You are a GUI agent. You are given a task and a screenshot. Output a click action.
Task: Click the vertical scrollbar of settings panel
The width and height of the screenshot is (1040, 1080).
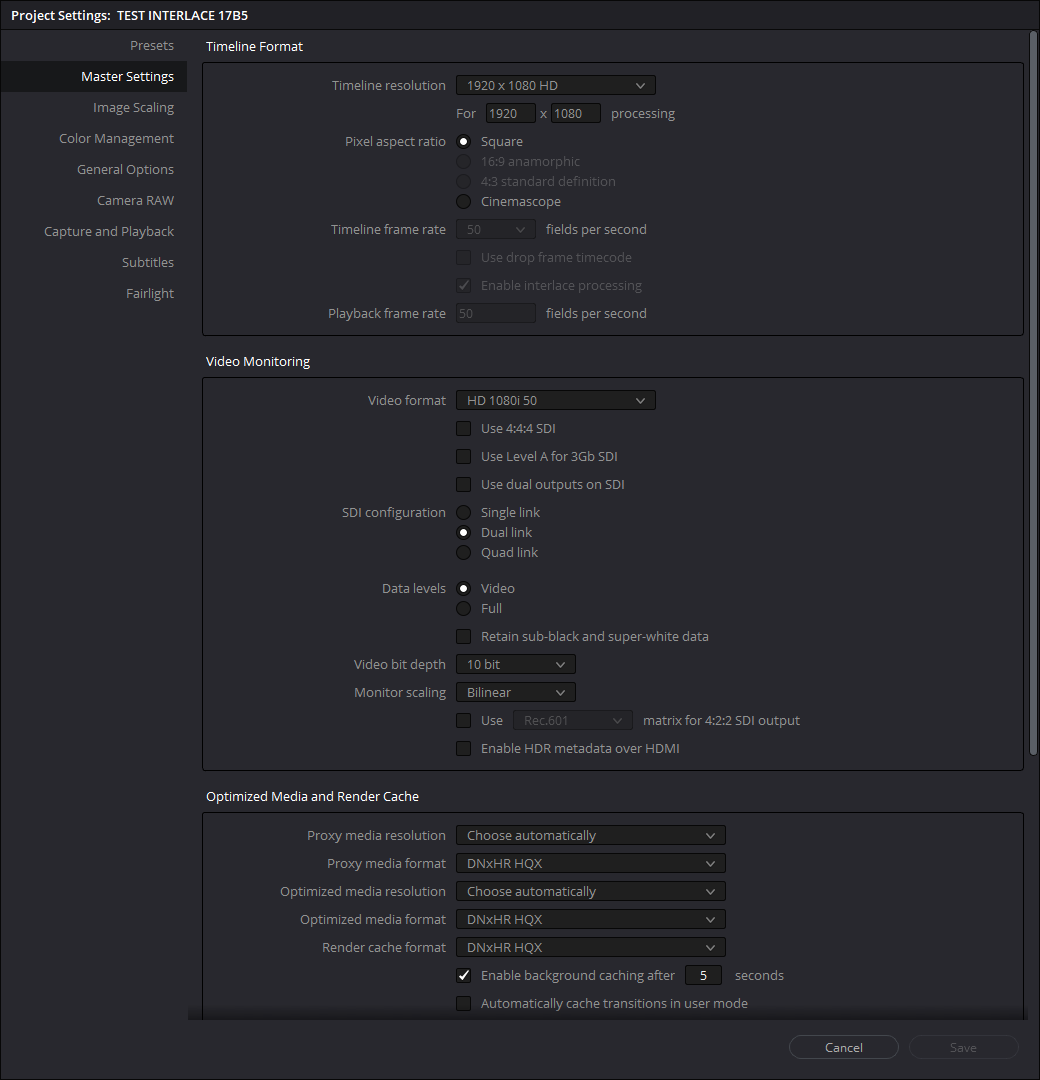click(x=1032, y=393)
